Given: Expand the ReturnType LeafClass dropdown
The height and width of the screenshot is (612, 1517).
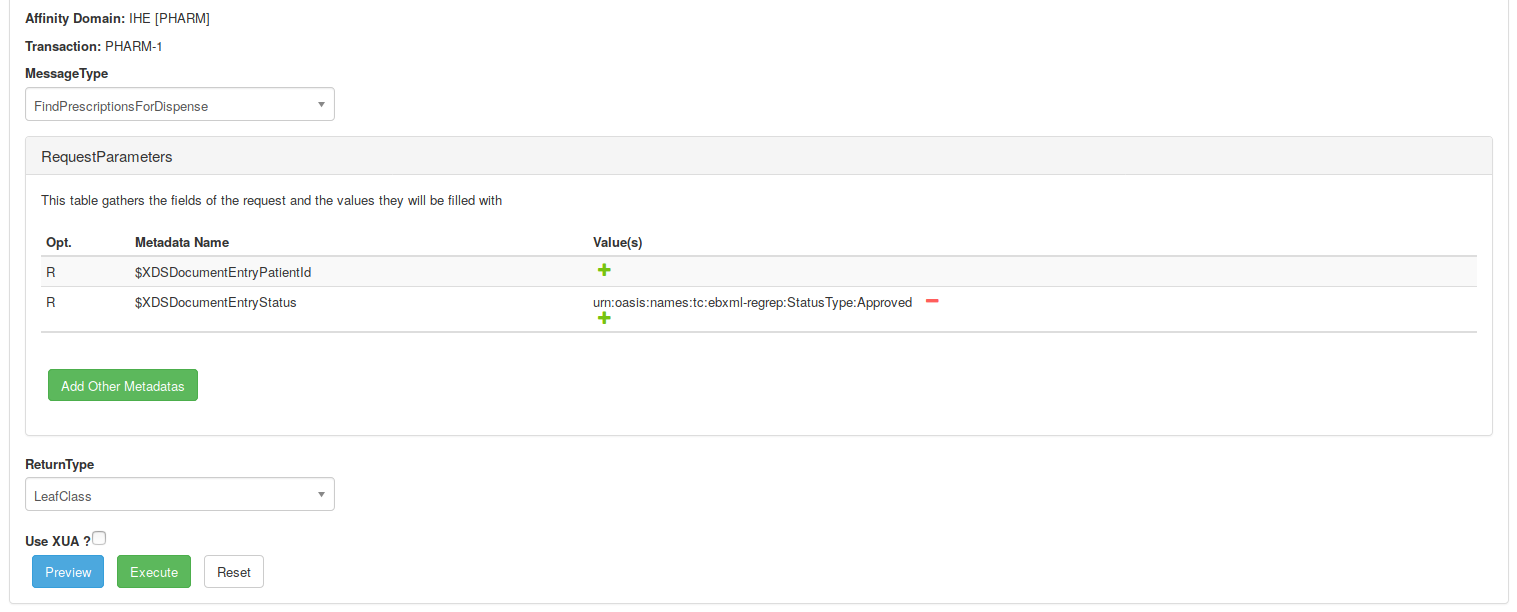Looking at the screenshot, I should tap(180, 495).
